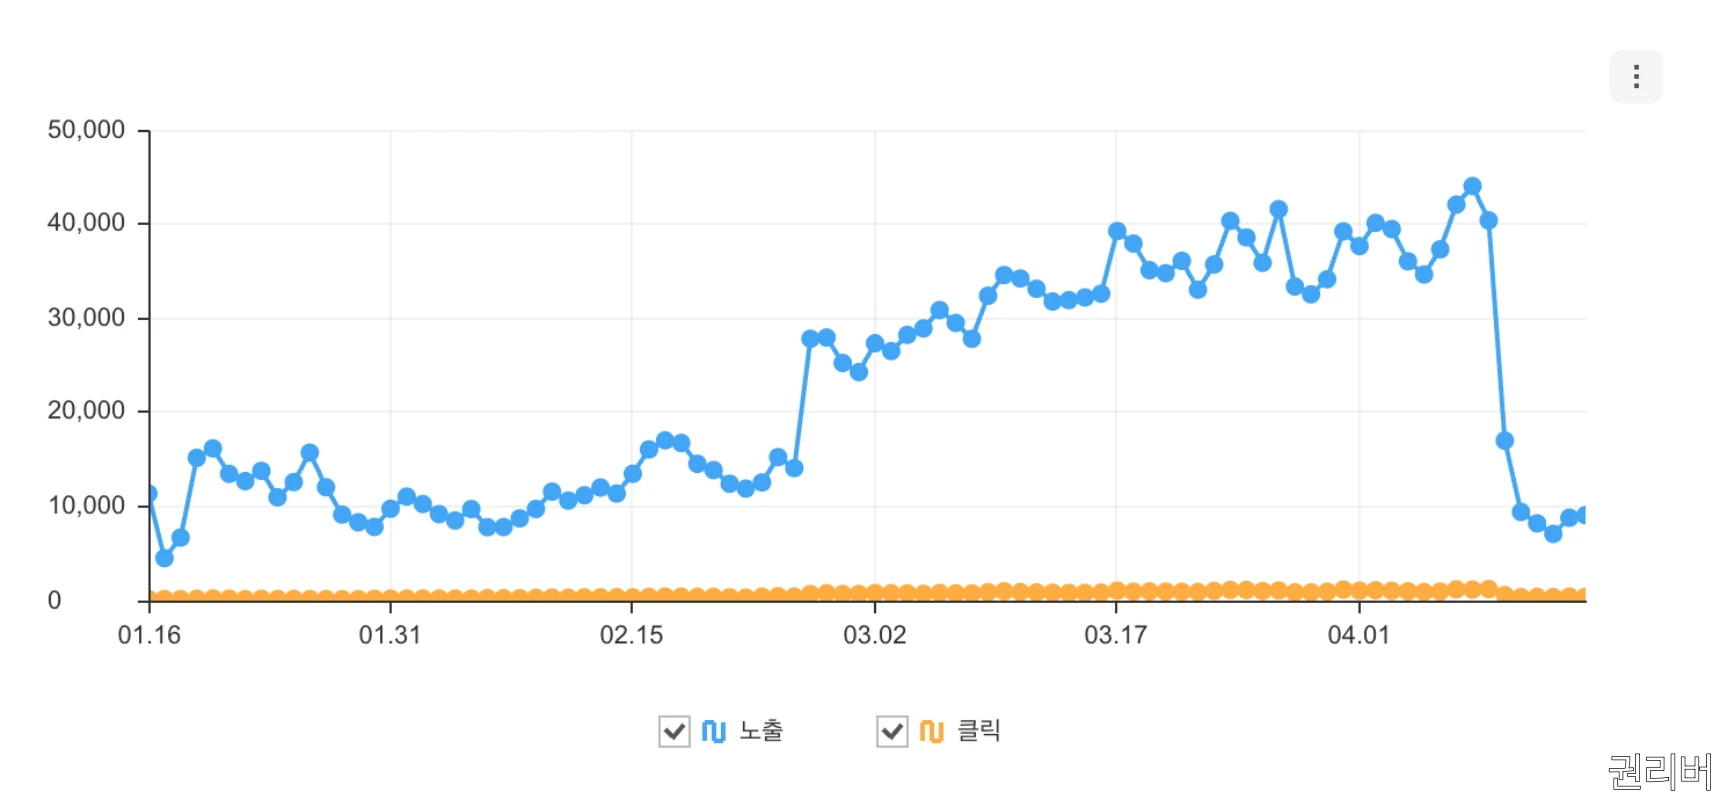The height and width of the screenshot is (800, 1720).
Task: Select the 노출 legend label
Action: 762,731
